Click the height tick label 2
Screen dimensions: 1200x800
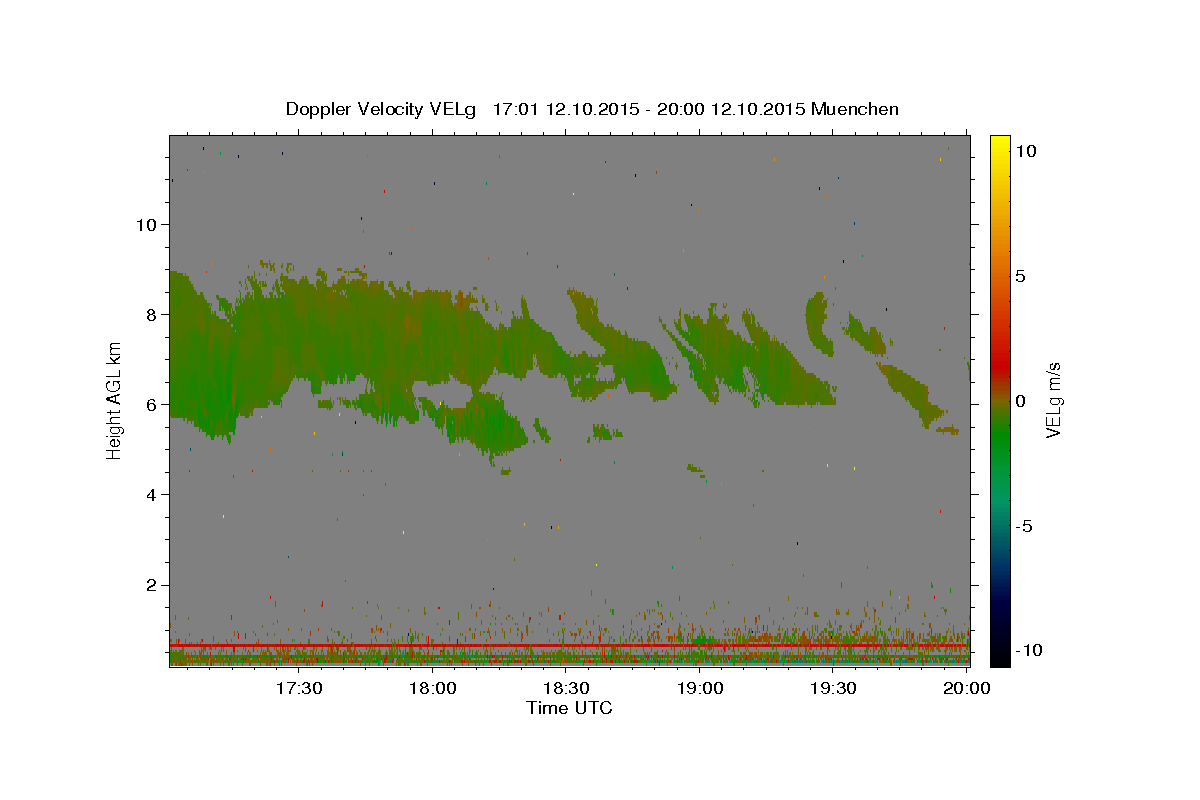tap(151, 585)
